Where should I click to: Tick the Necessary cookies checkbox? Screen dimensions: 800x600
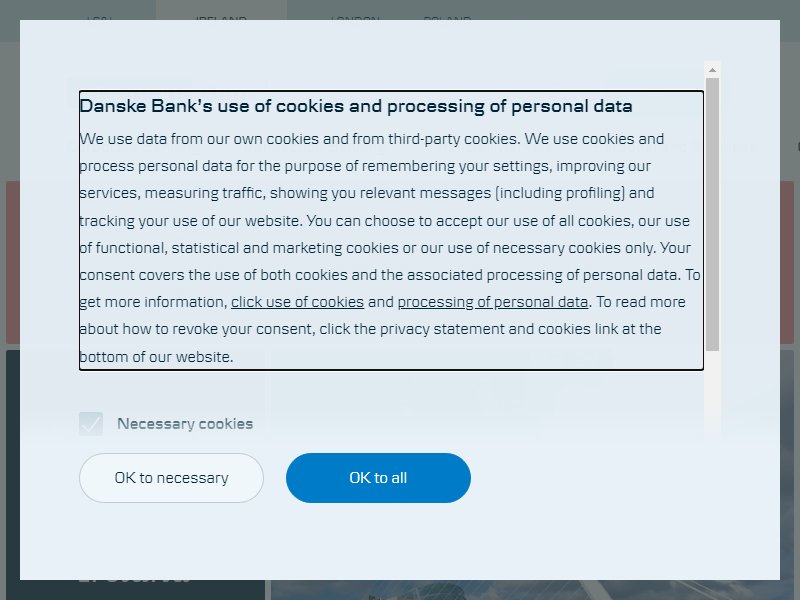coord(91,423)
